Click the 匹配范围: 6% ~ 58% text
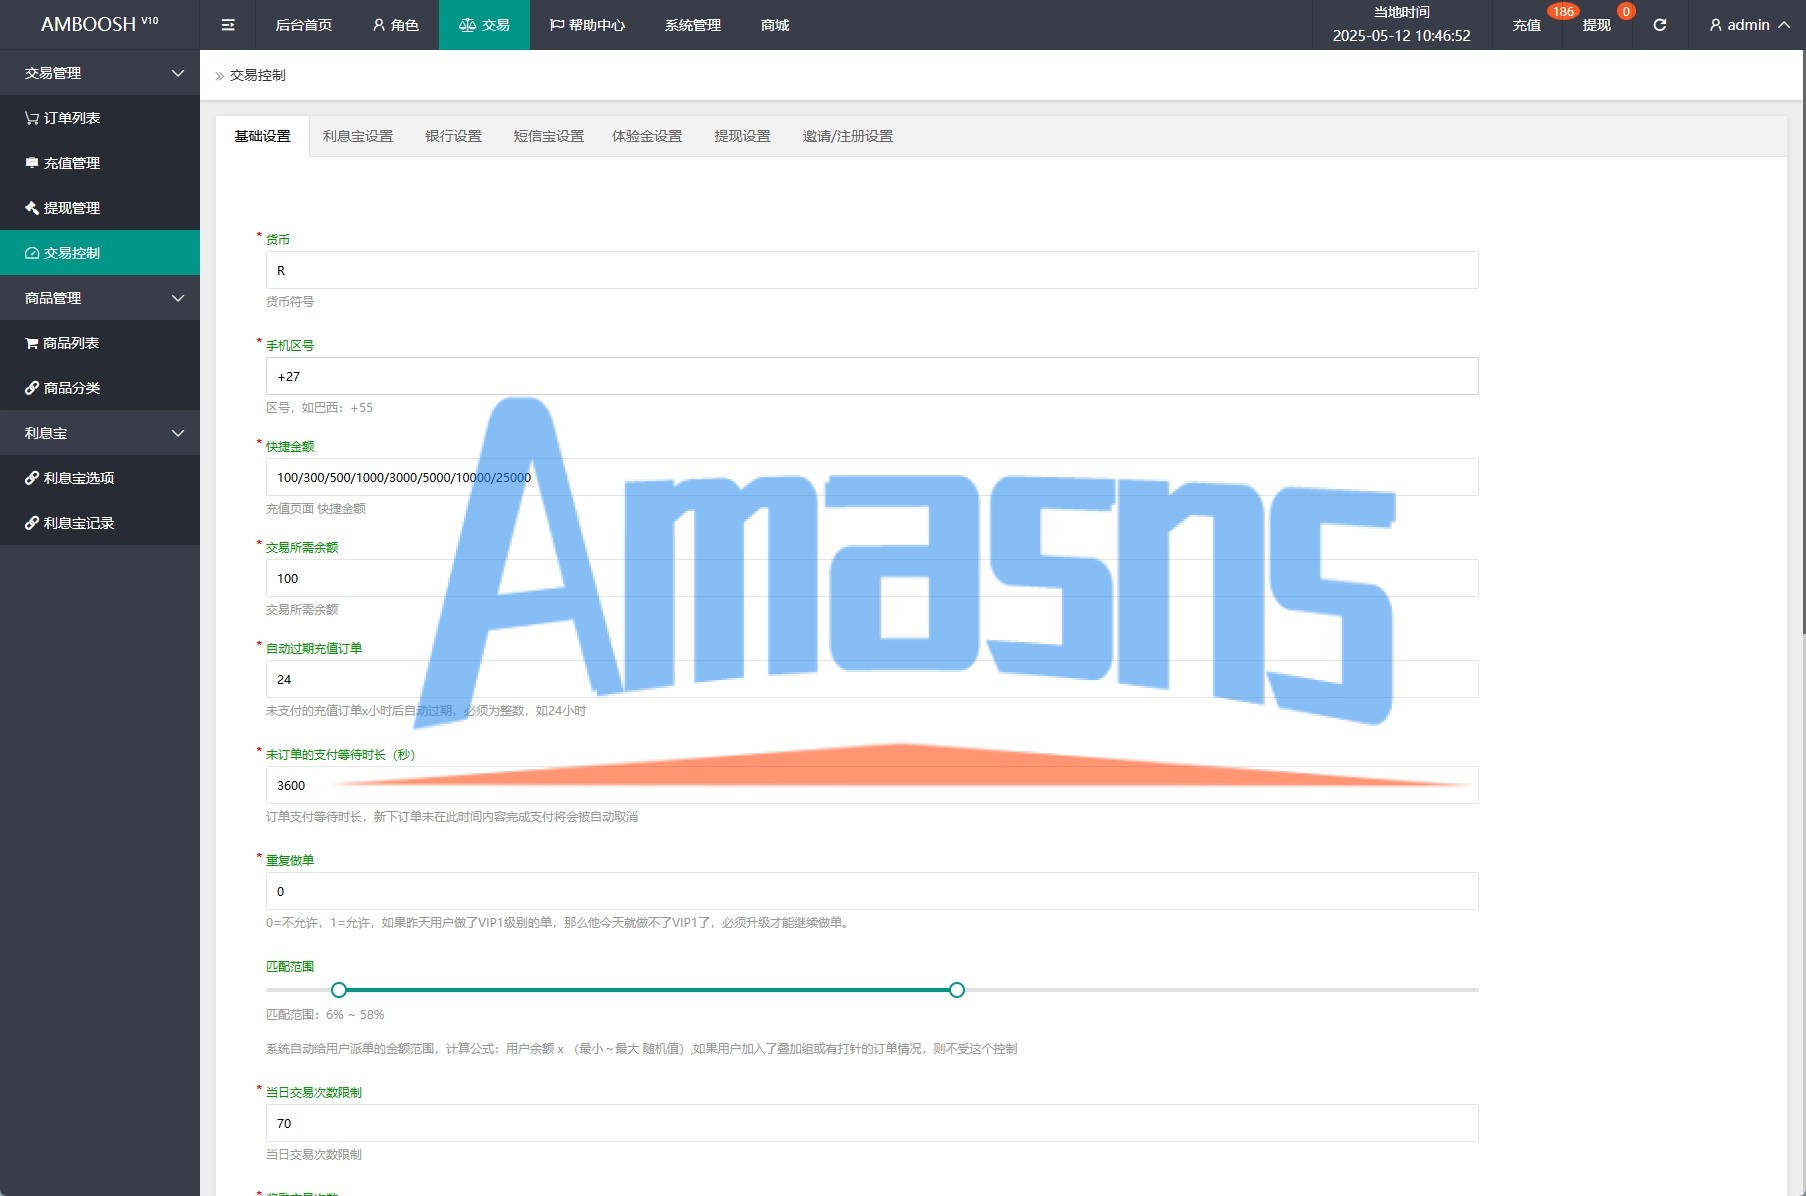 click(325, 1014)
